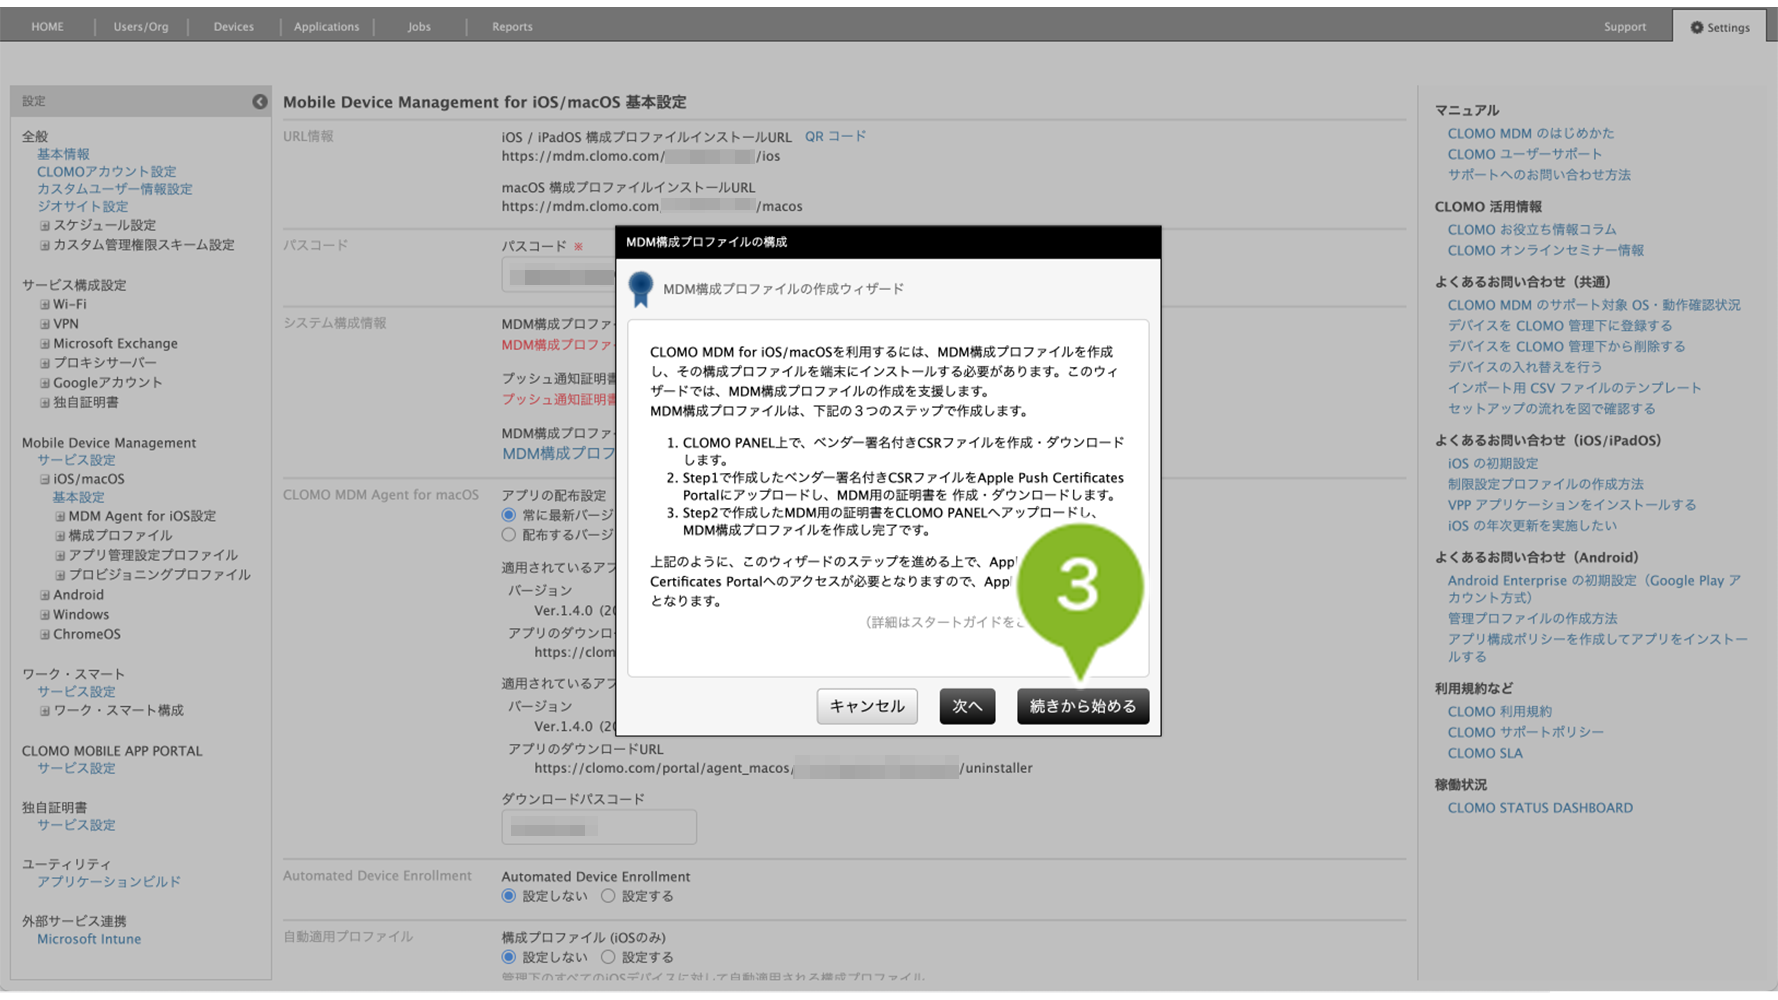Image resolution: width=1778 pixels, height=1000 pixels.
Task: Open CLOMO オンラインセミナー情報 link
Action: 1546,251
